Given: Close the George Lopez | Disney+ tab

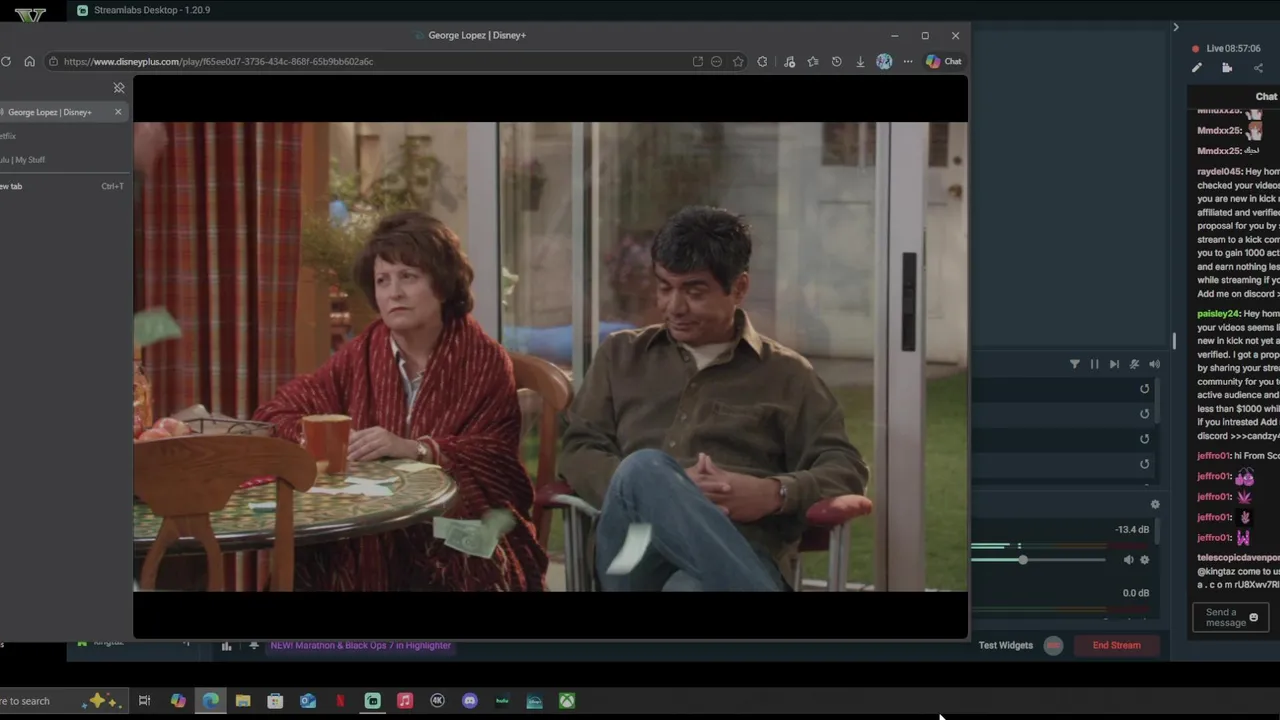Looking at the screenshot, I should pos(118,112).
